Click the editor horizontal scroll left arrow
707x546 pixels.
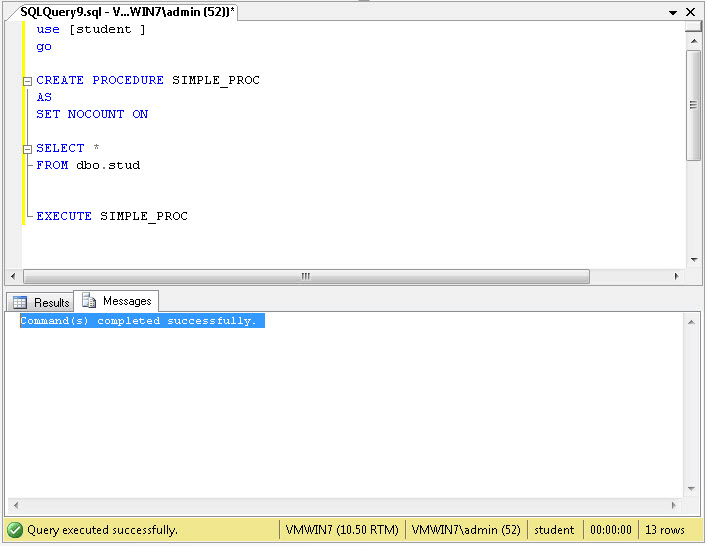[x=13, y=276]
